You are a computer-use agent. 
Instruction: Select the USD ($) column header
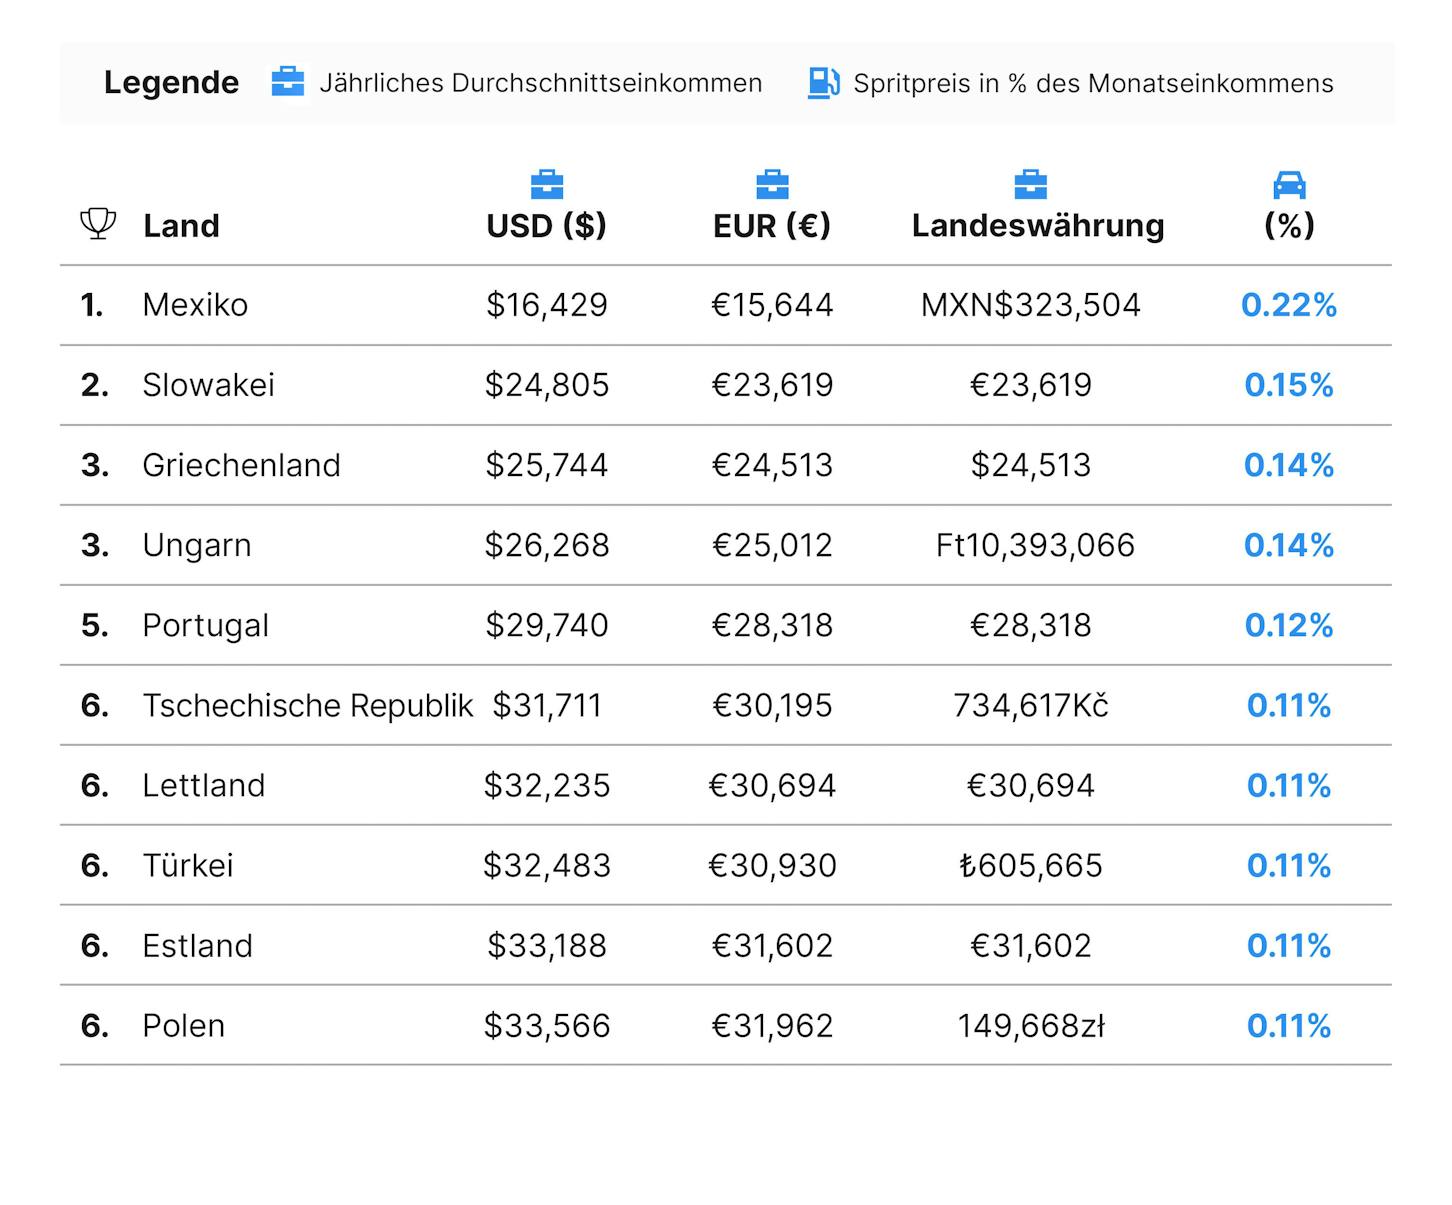pyautogui.click(x=547, y=226)
